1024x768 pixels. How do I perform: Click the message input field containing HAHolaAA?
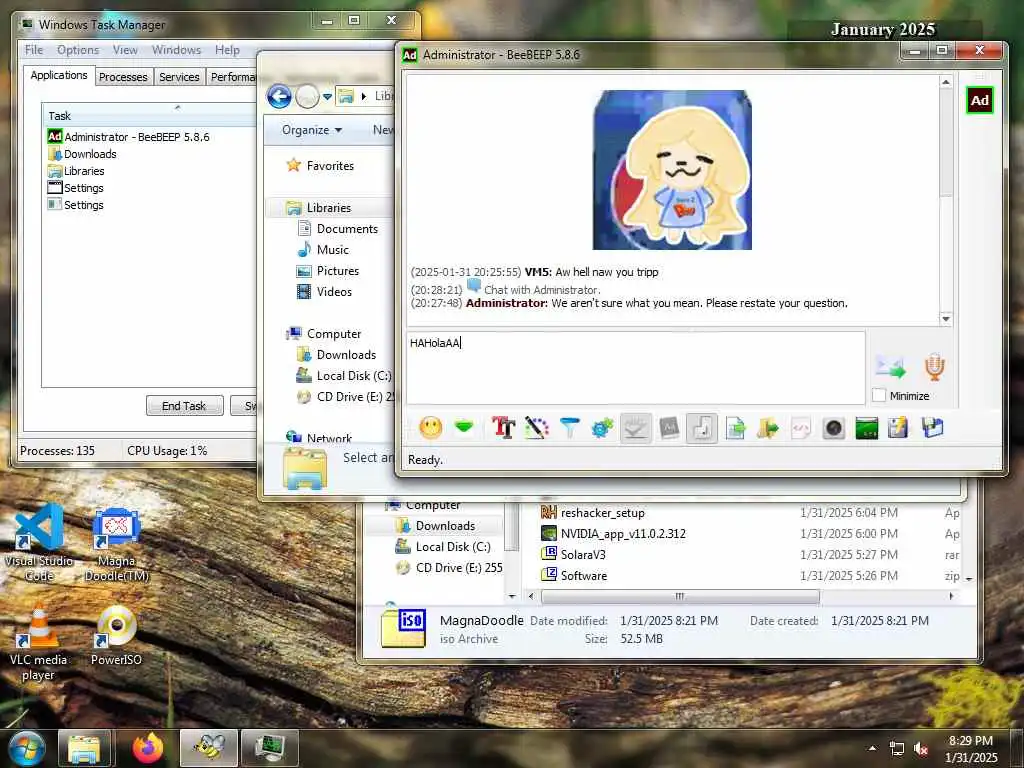pyautogui.click(x=635, y=368)
